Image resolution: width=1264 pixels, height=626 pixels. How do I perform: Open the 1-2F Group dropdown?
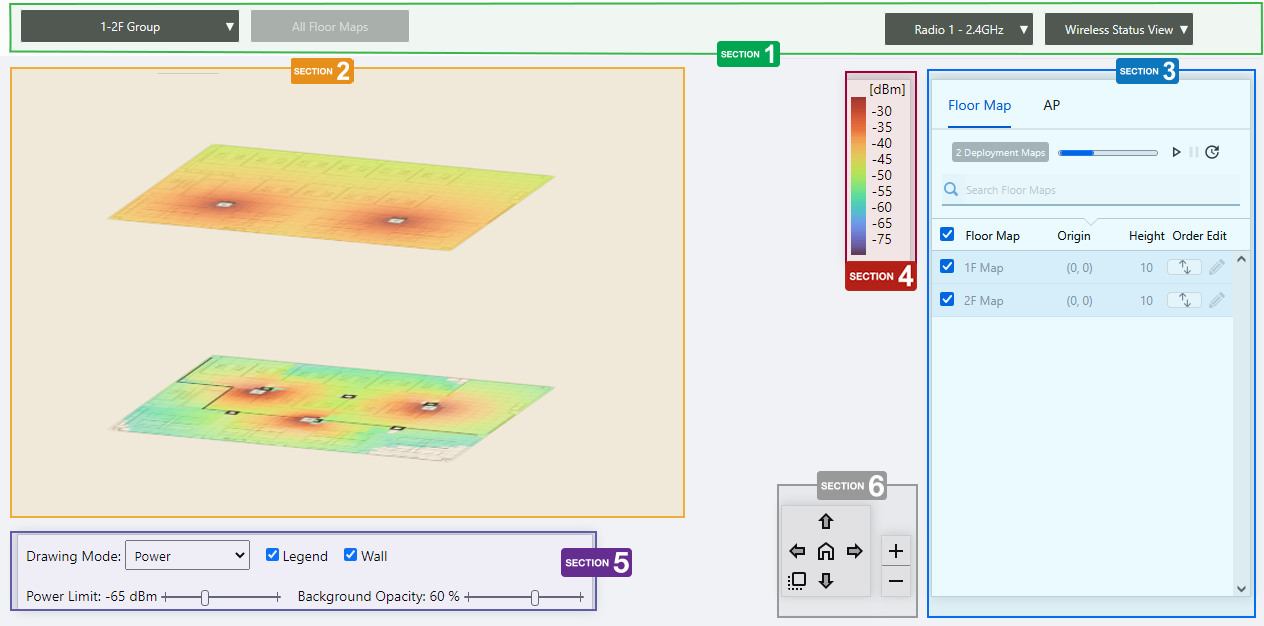(x=130, y=27)
